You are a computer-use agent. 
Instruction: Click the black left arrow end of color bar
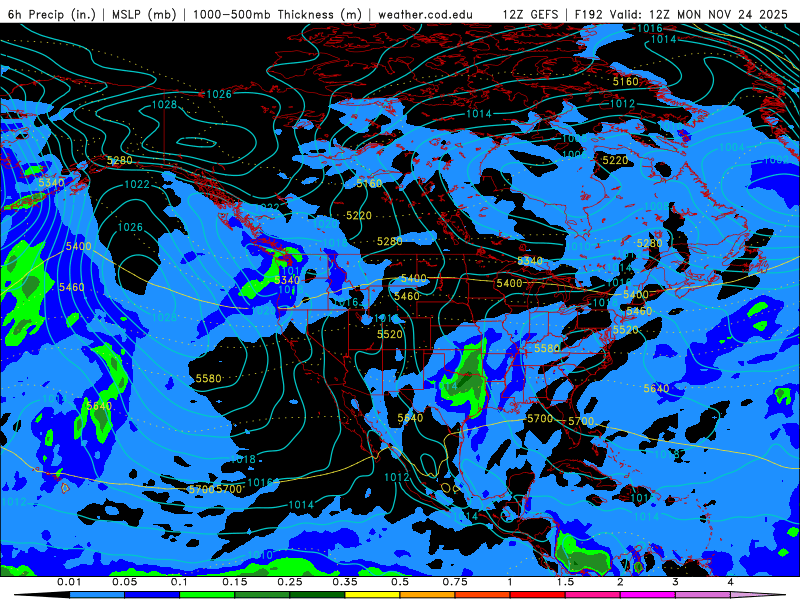point(42,595)
